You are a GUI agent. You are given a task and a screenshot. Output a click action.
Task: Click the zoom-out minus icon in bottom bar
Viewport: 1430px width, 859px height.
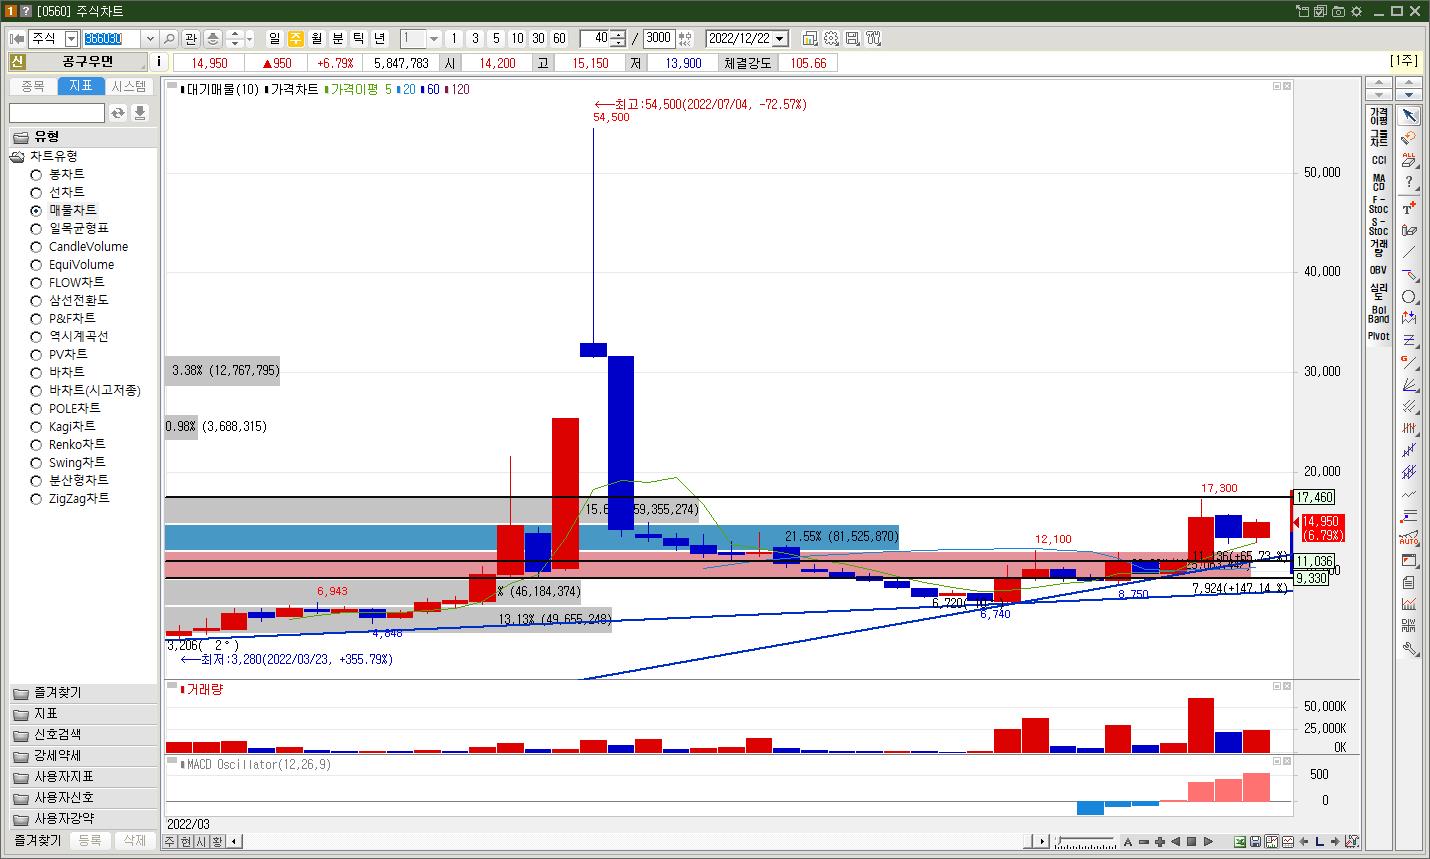1144,841
